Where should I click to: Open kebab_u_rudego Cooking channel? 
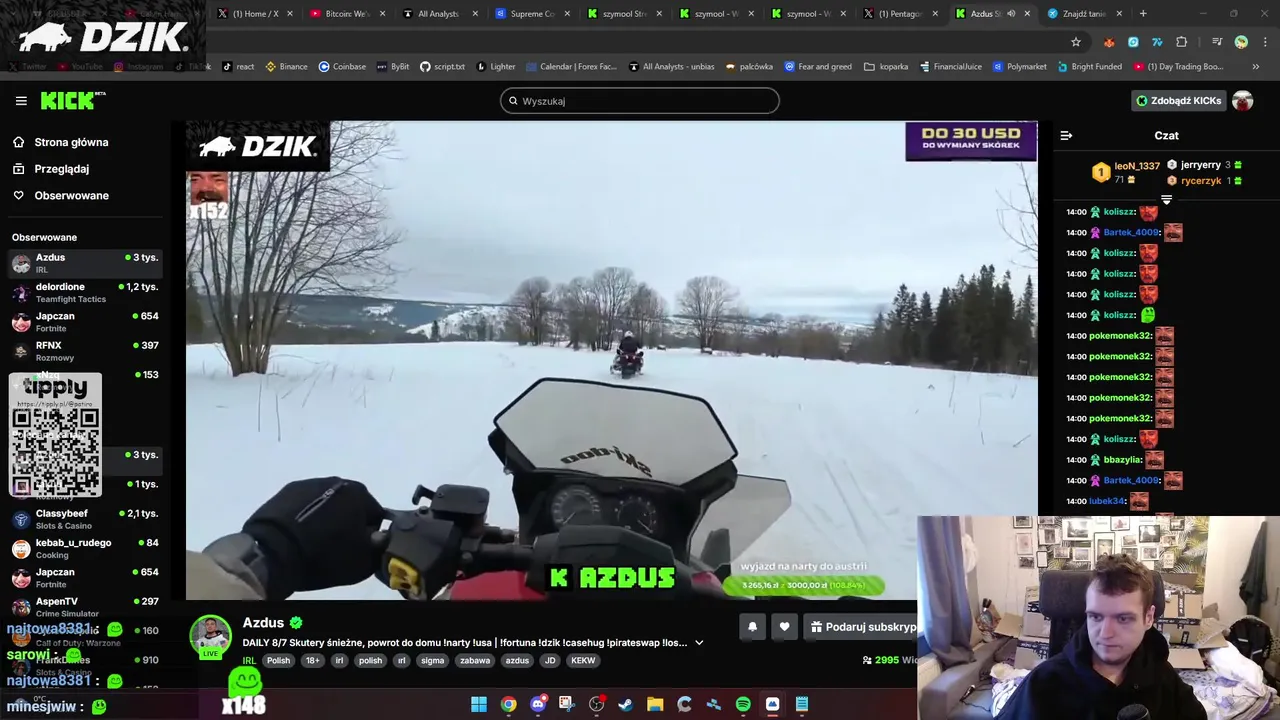(85, 548)
